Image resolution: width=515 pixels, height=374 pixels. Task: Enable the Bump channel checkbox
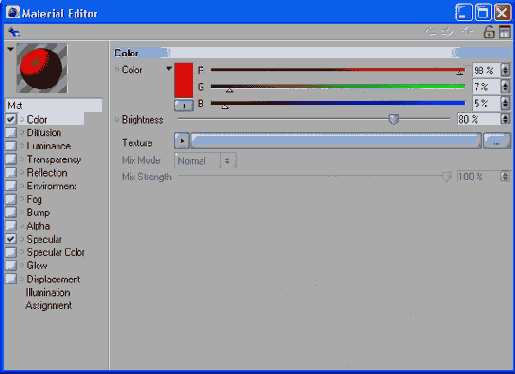(11, 212)
